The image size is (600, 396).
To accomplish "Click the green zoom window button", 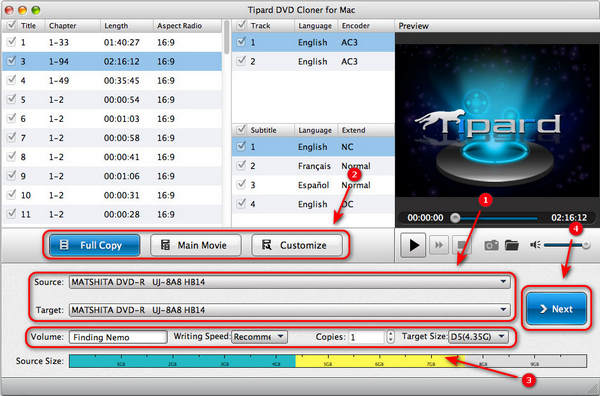I will point(36,10).
